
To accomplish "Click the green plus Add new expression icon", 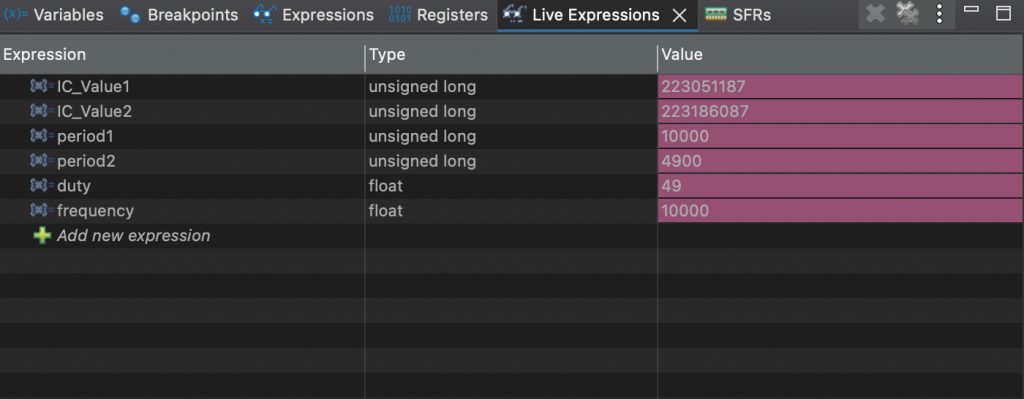I will [42, 236].
